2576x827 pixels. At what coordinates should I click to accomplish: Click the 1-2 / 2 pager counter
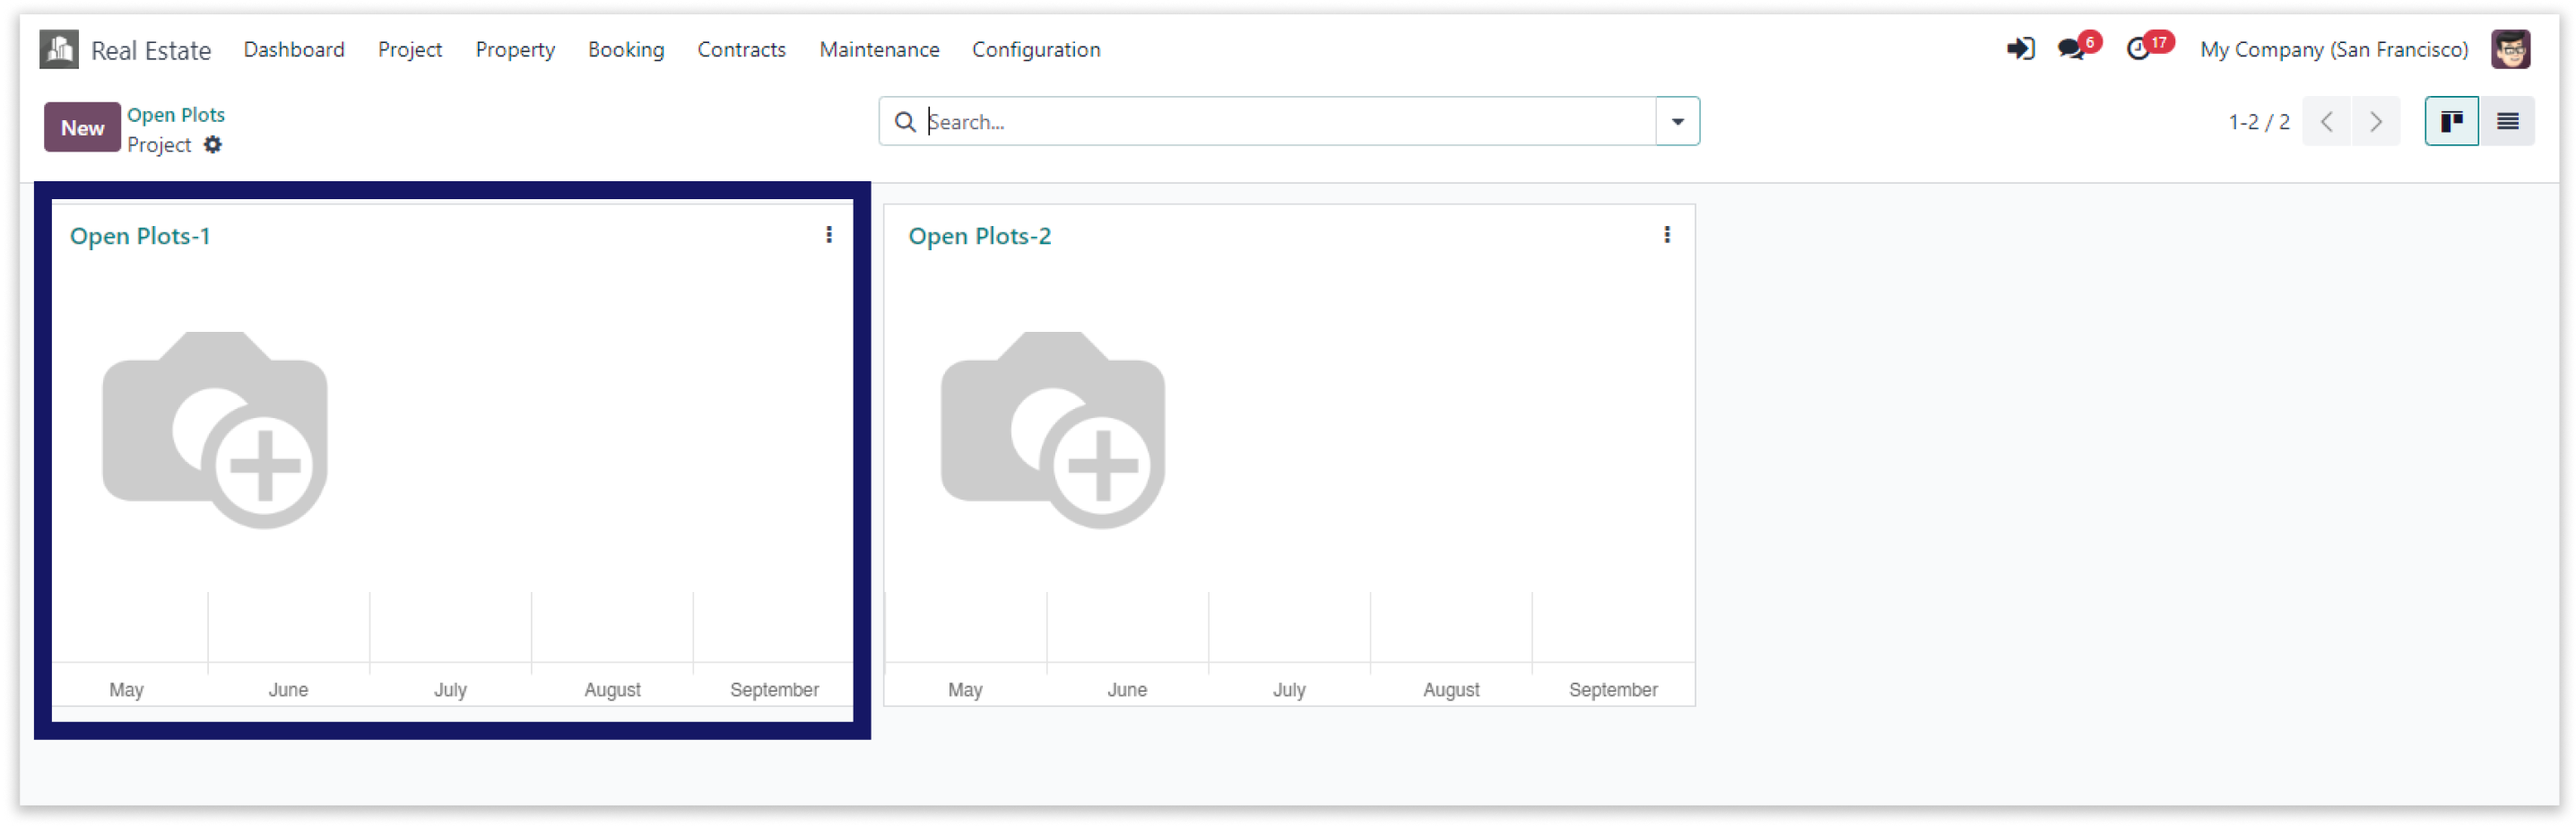pyautogui.click(x=2259, y=122)
